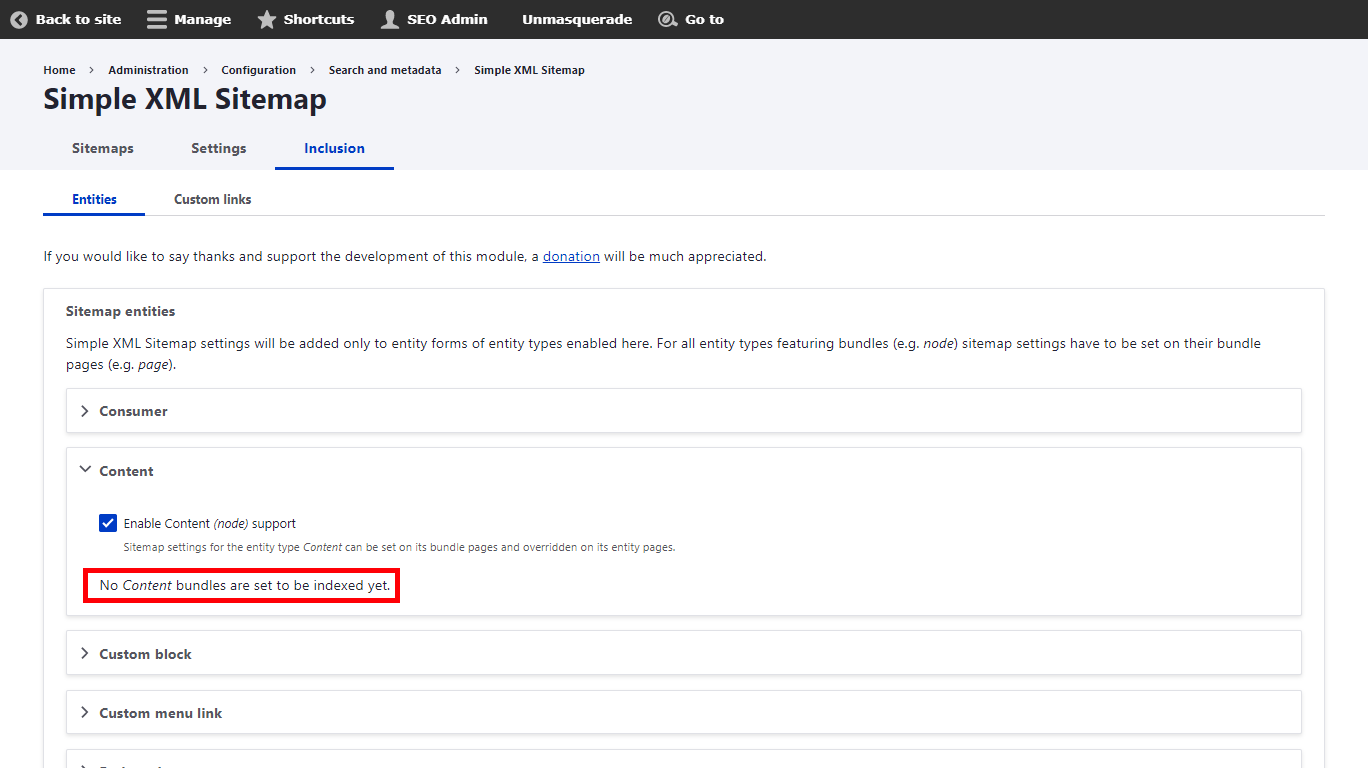Viewport: 1368px width, 768px height.
Task: Open the Custom links sub-tab
Action: [212, 199]
